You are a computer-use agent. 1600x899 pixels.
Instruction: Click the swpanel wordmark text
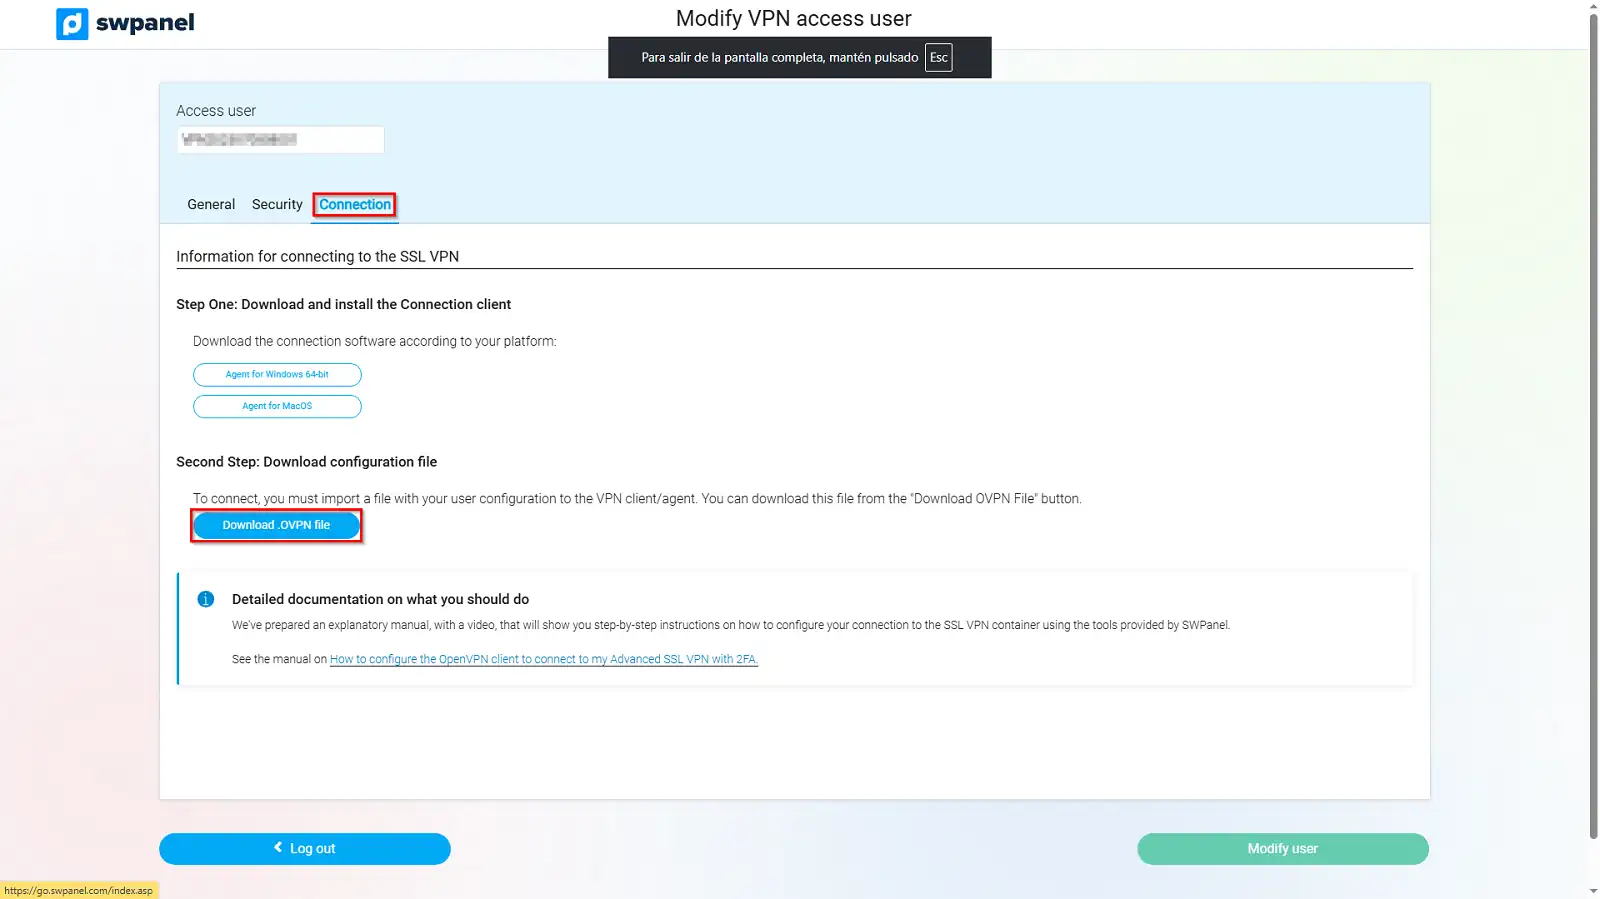point(145,23)
